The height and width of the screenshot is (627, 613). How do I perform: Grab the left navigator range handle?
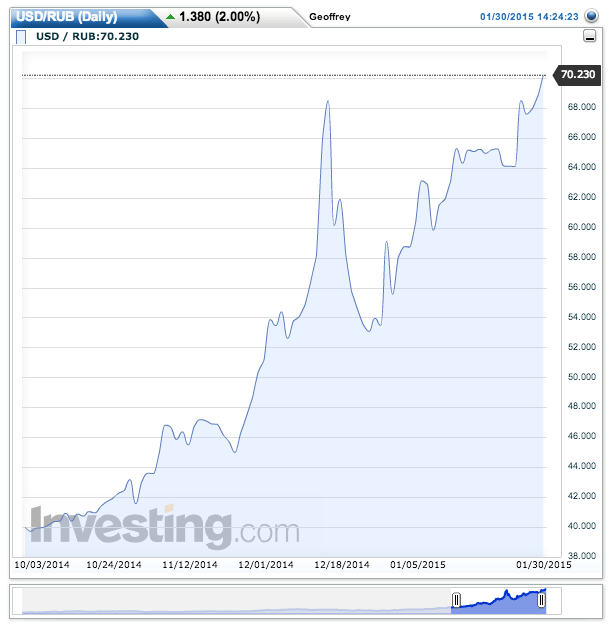[456, 600]
